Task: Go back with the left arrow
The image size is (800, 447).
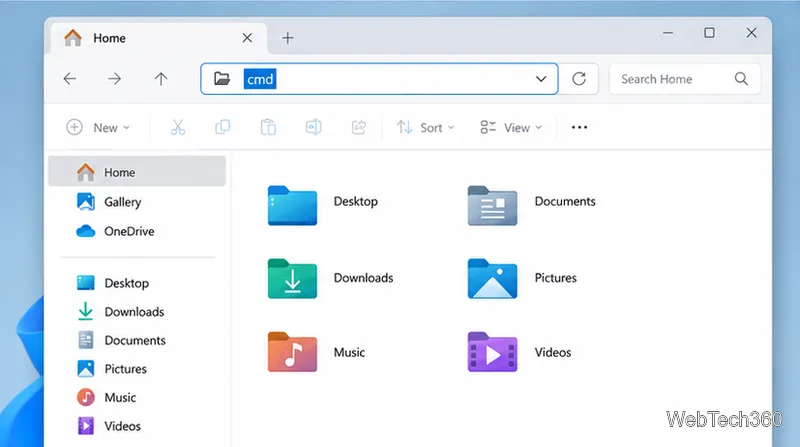Action: [x=70, y=79]
